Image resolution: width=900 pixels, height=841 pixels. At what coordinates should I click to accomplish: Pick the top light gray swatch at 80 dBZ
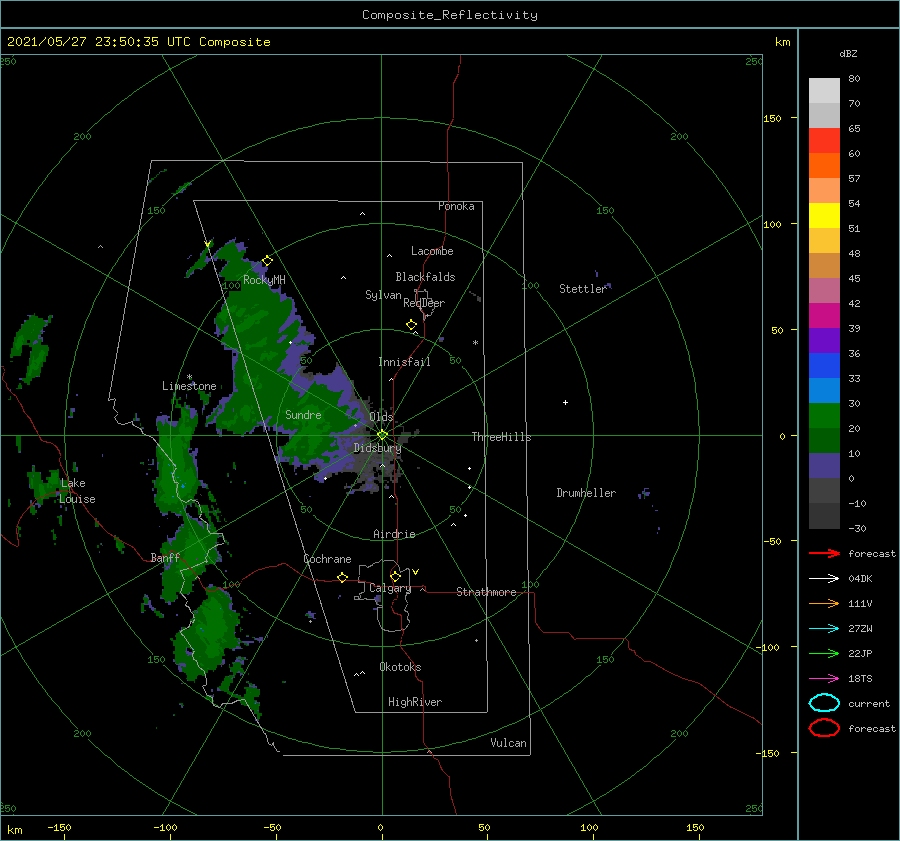click(x=824, y=91)
